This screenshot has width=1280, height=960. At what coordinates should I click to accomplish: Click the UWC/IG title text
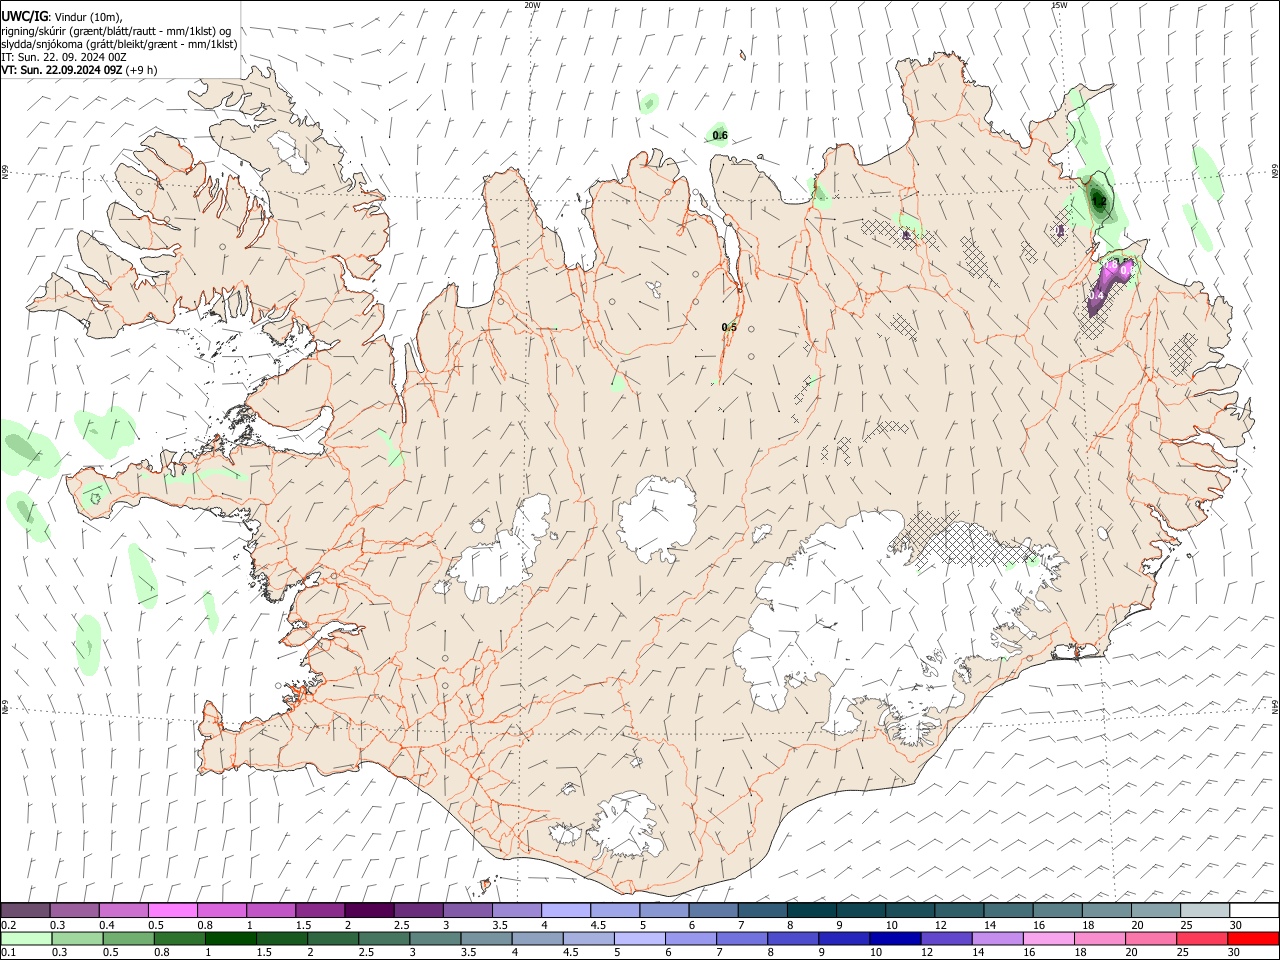[23, 17]
